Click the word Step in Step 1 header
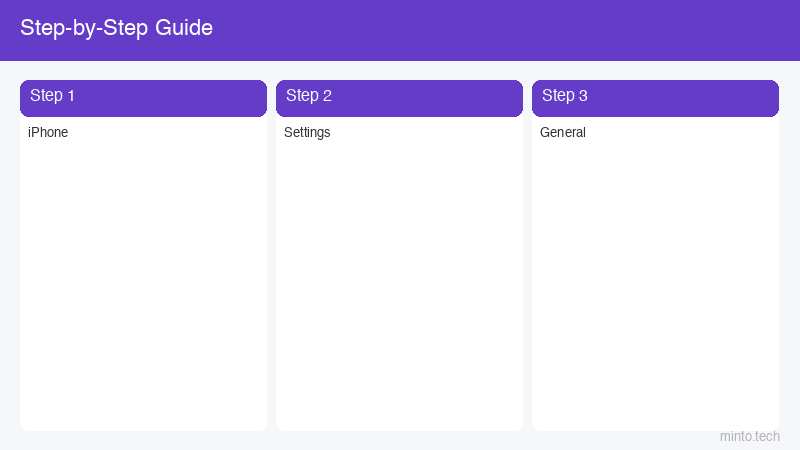 click(x=46, y=96)
